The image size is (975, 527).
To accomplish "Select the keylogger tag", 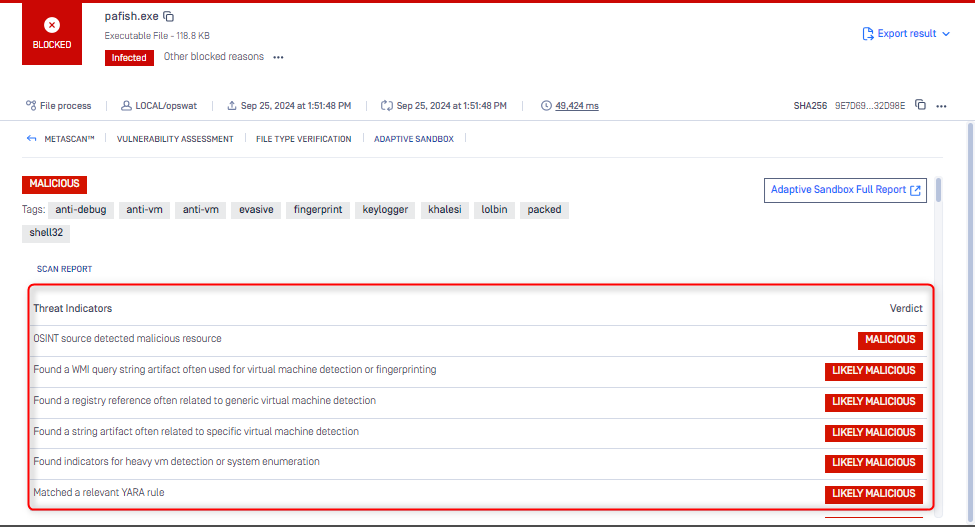I will (385, 210).
